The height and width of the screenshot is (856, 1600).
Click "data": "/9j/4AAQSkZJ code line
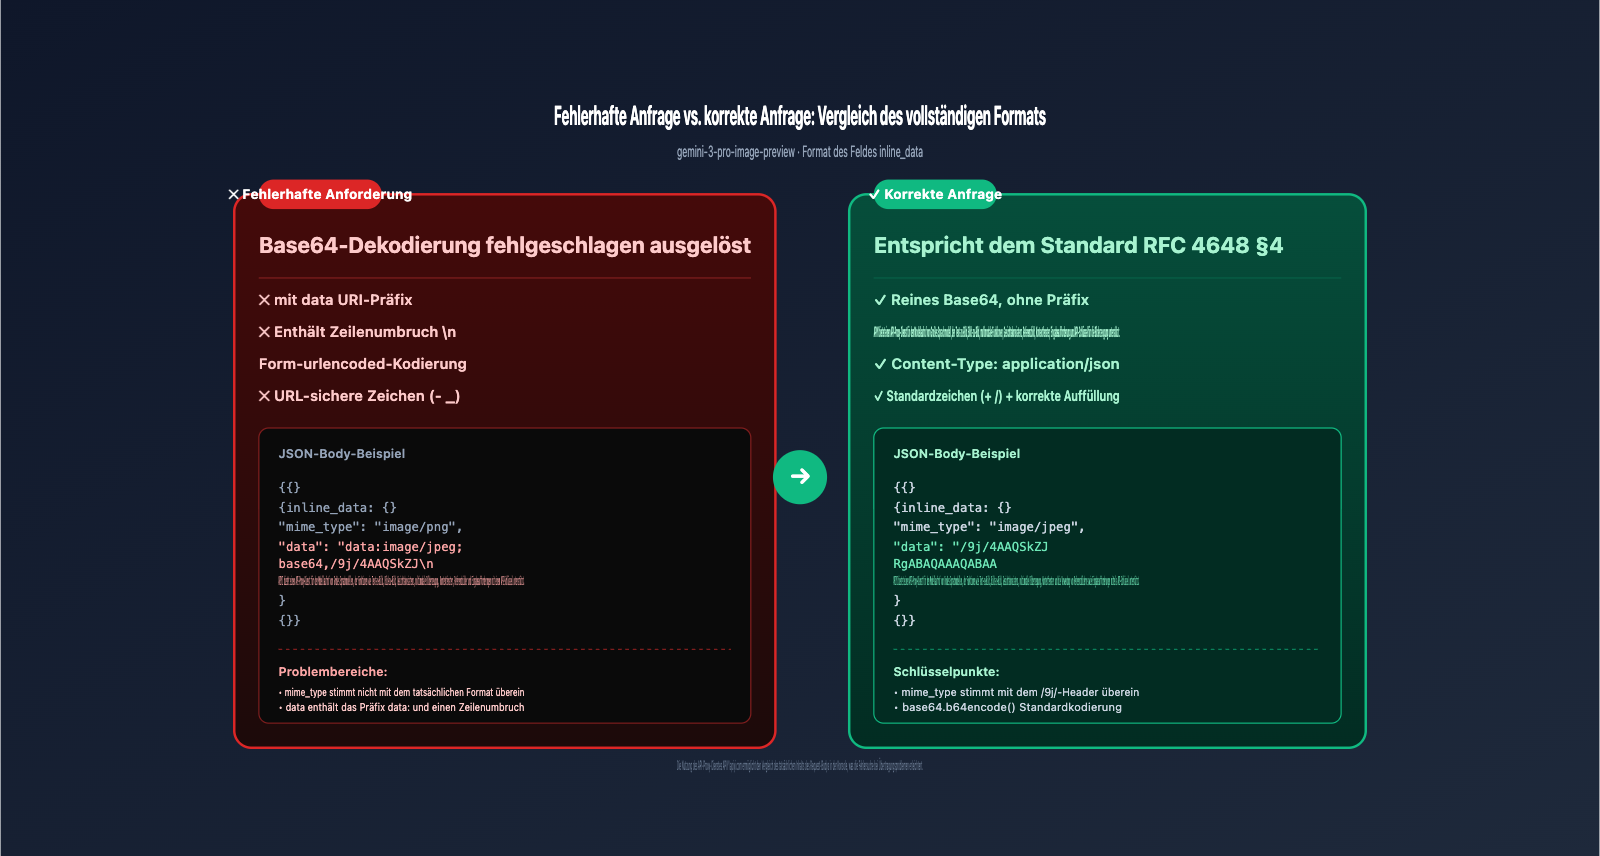(971, 547)
